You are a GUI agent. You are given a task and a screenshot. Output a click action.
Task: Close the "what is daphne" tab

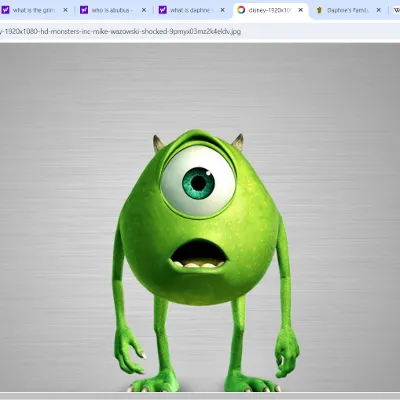pyautogui.click(x=222, y=10)
